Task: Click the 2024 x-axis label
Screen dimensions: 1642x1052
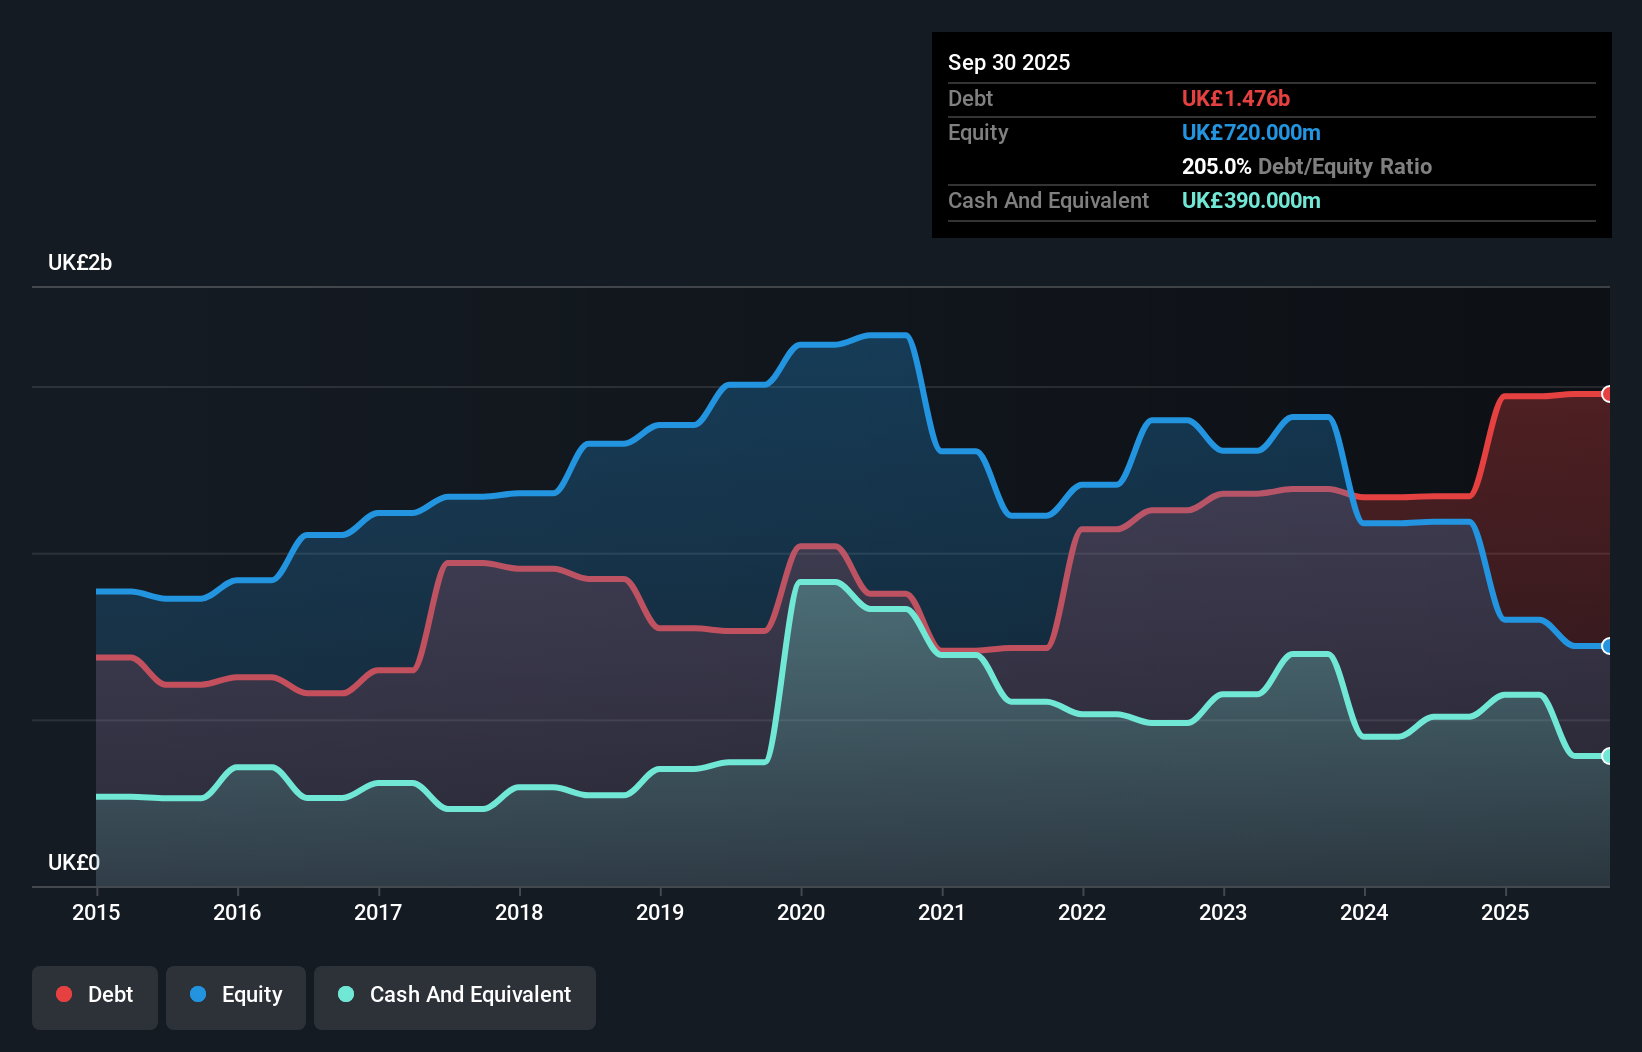Action: coord(1364,912)
